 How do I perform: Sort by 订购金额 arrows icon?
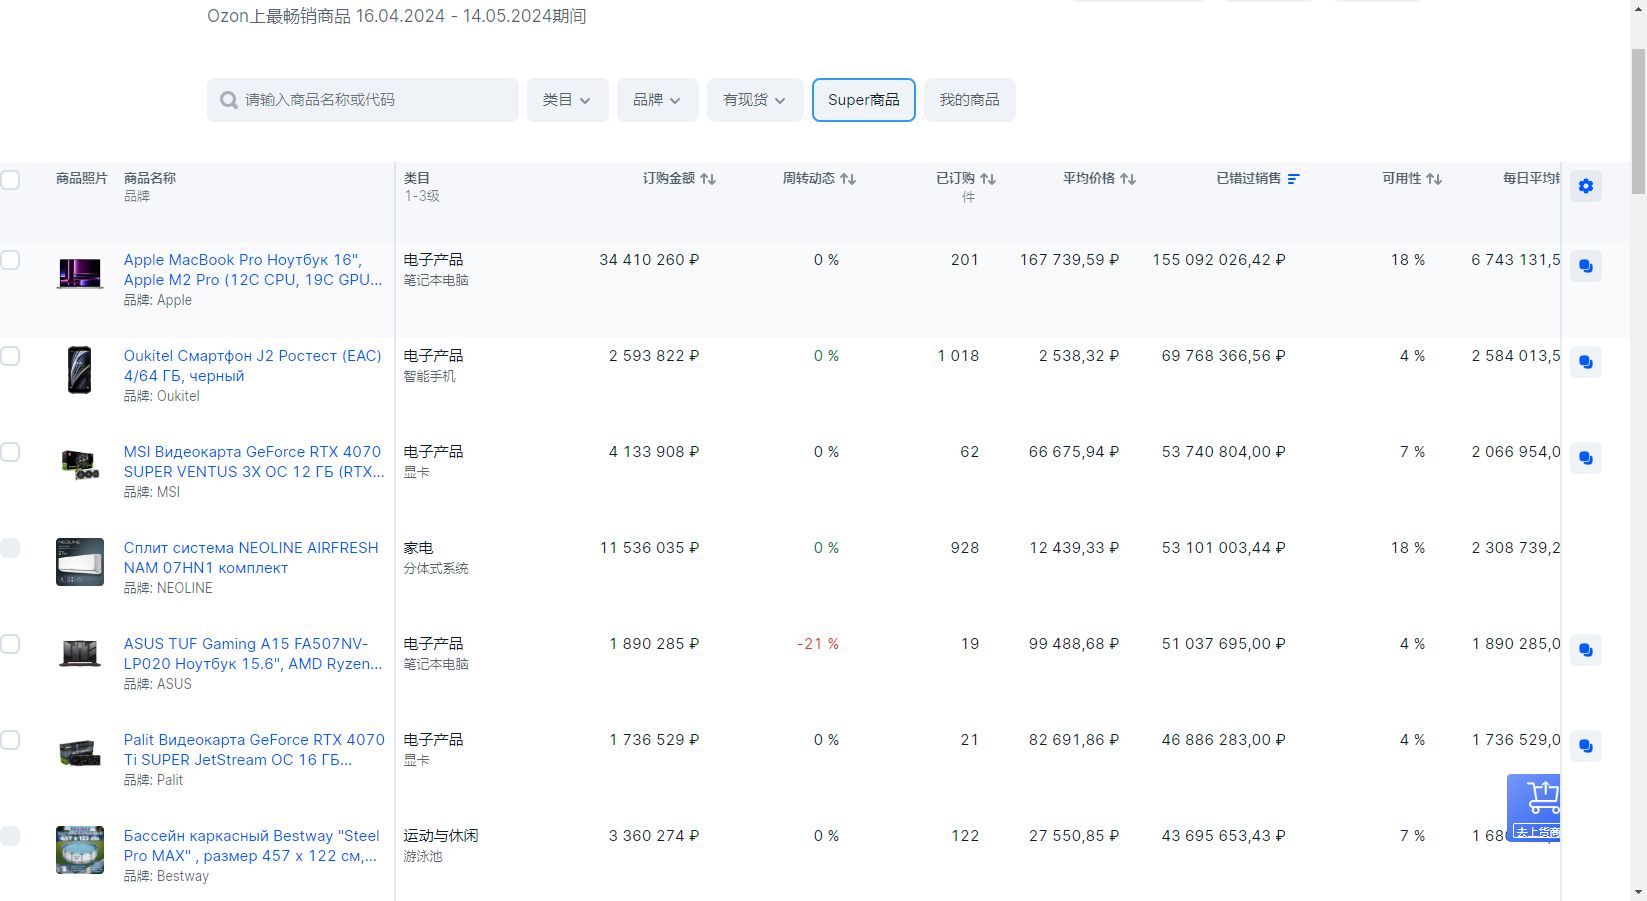point(708,179)
